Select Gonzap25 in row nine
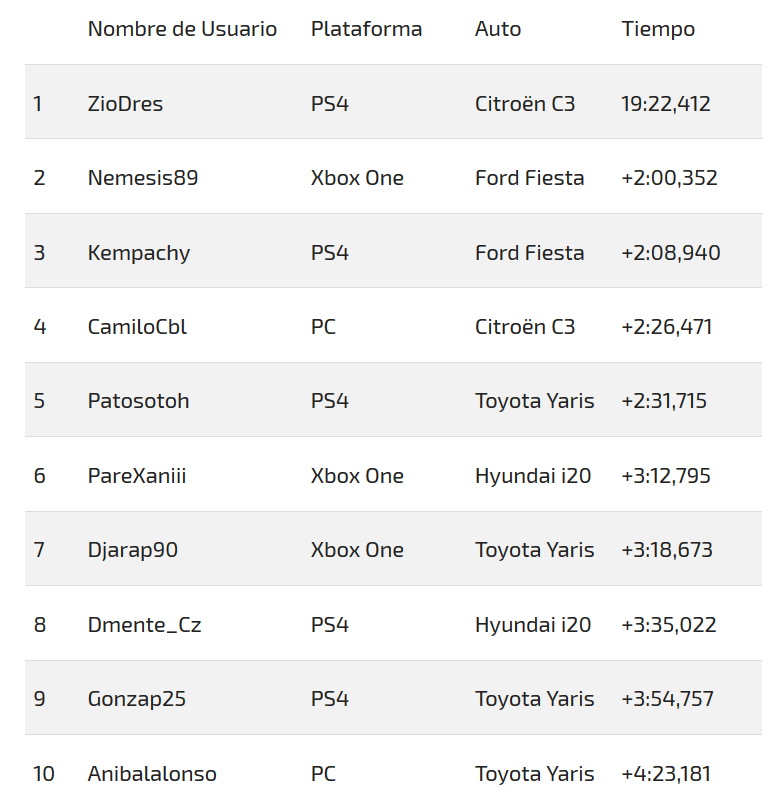 coord(137,699)
